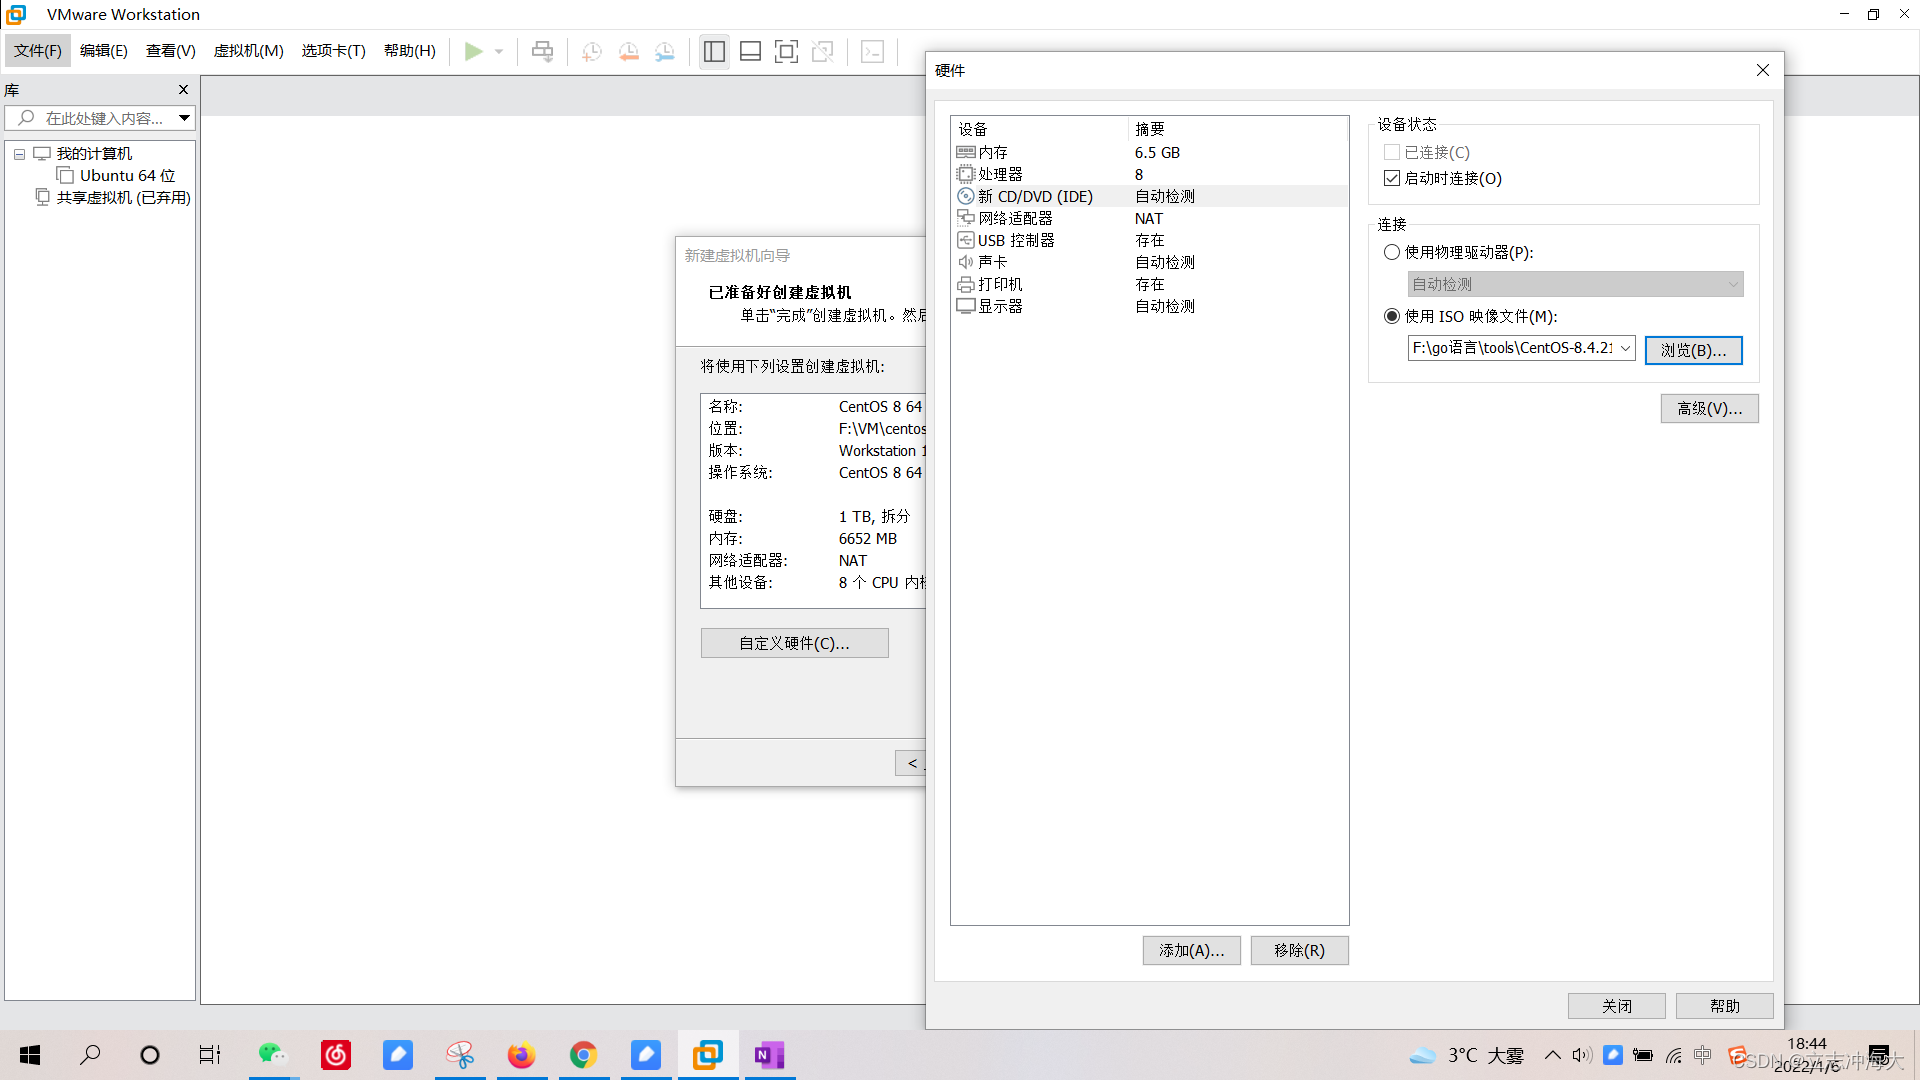The width and height of the screenshot is (1920, 1080).
Task: Toggle the connect at power on checkbox
Action: coord(1392,178)
